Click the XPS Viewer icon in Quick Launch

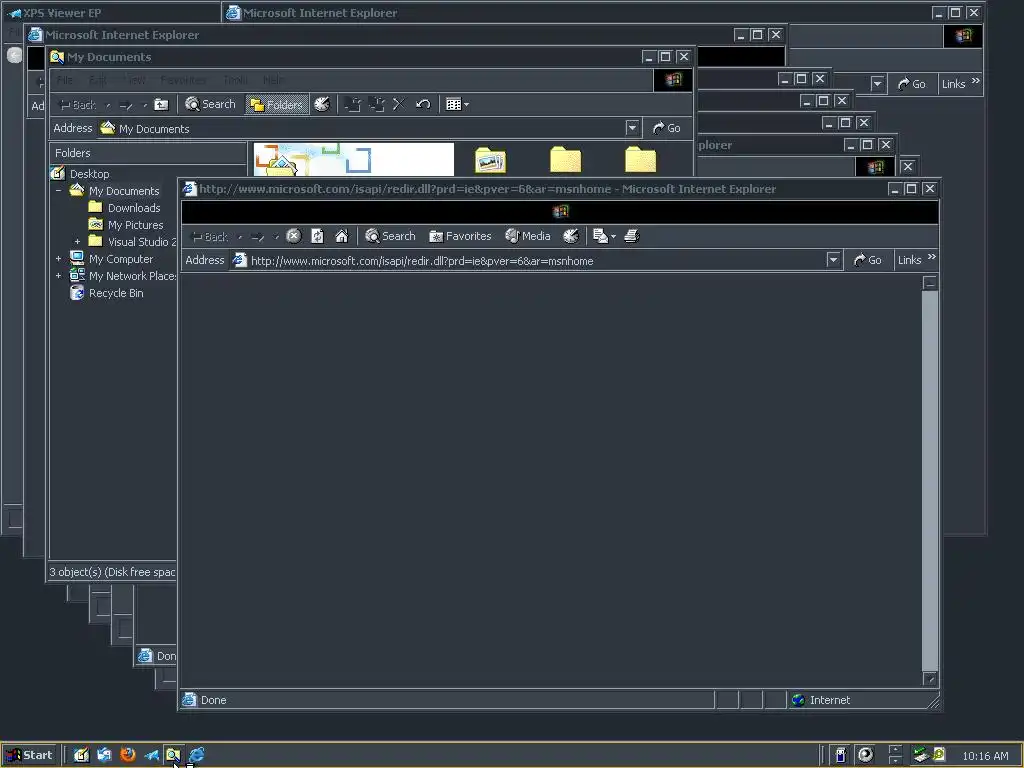click(151, 755)
